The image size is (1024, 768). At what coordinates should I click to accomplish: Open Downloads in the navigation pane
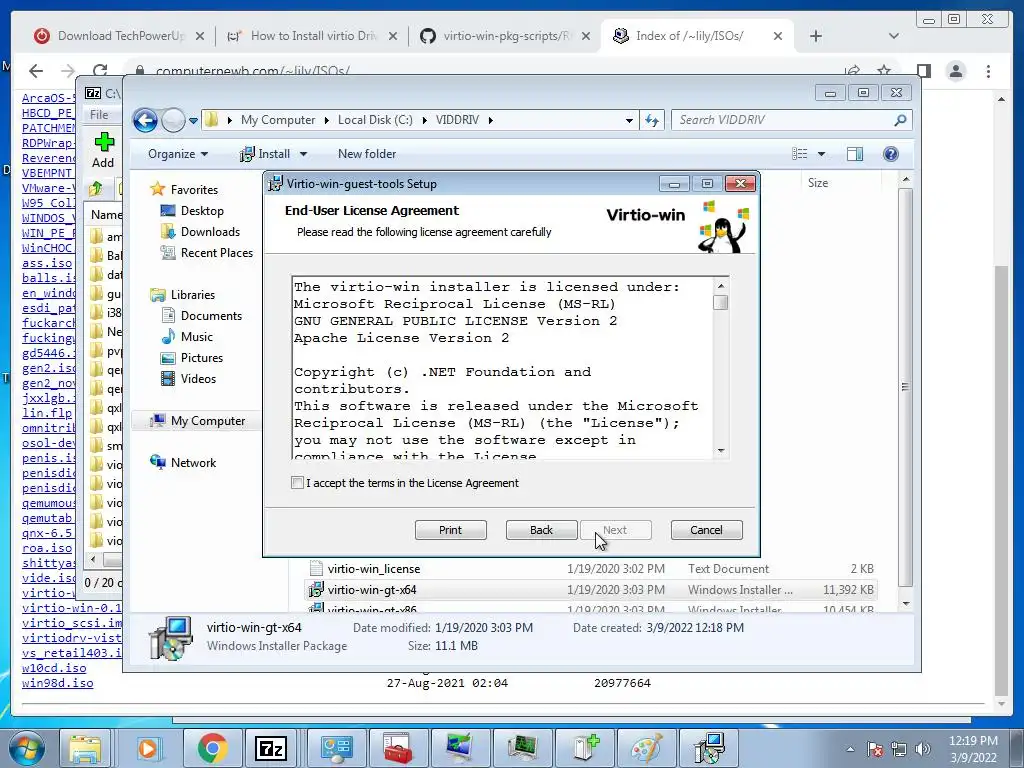coord(210,231)
